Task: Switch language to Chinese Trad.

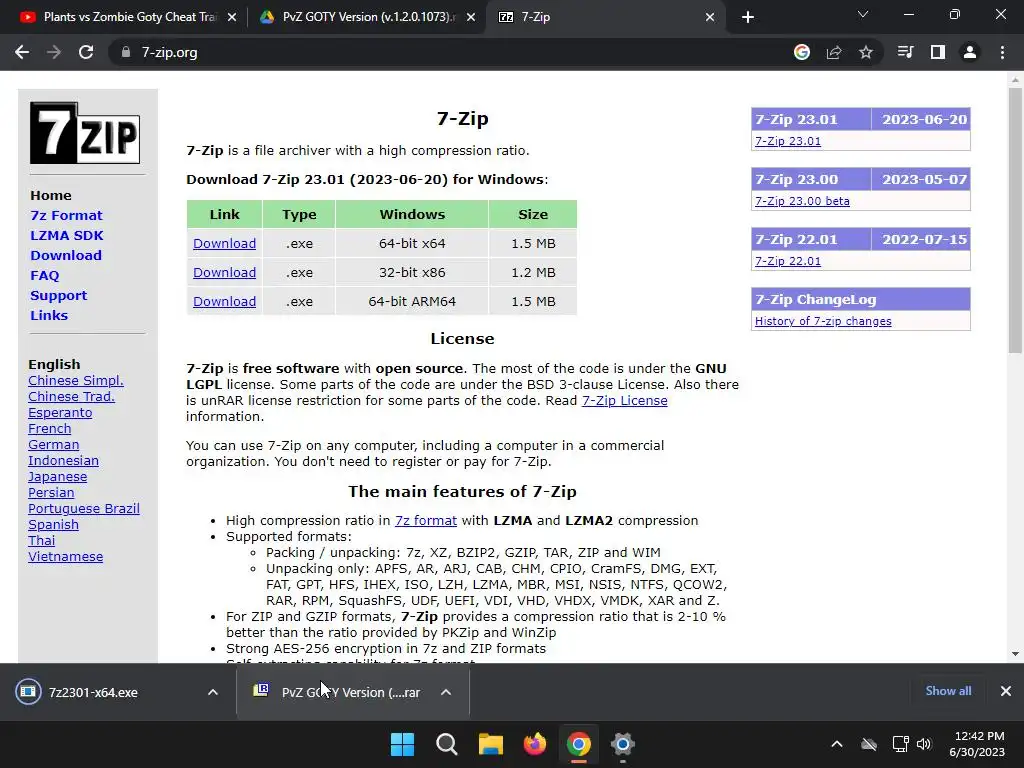Action: (71, 396)
